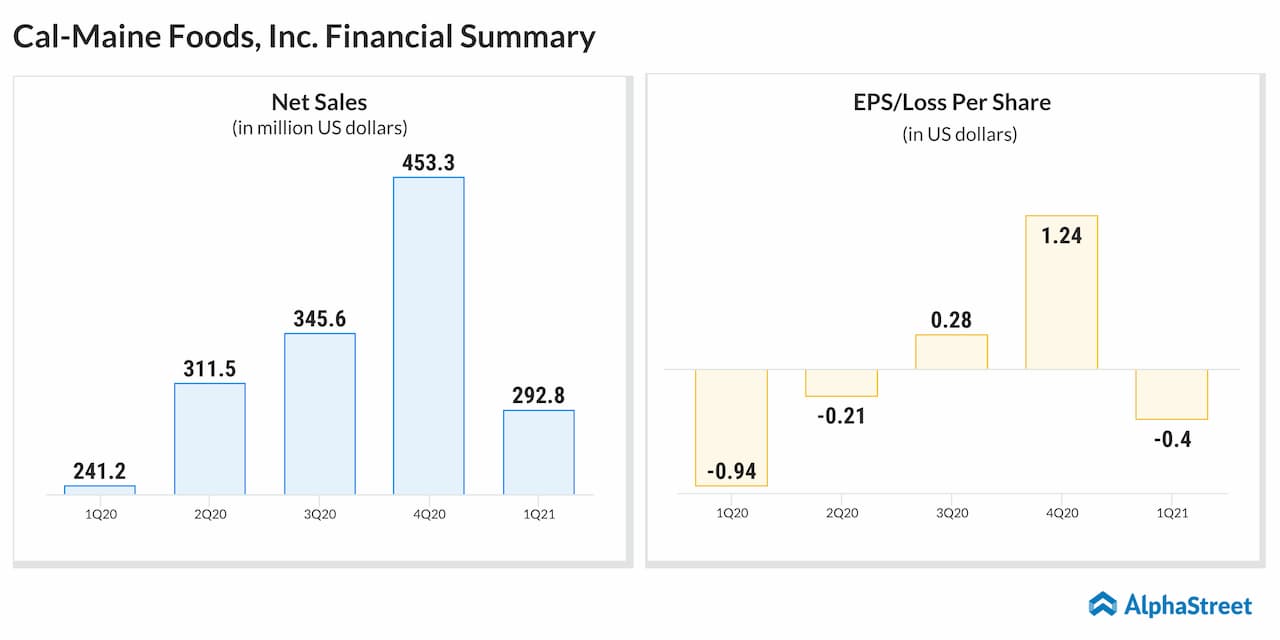Click the AlphaStreet logo icon
The height and width of the screenshot is (640, 1280).
pos(1102,604)
